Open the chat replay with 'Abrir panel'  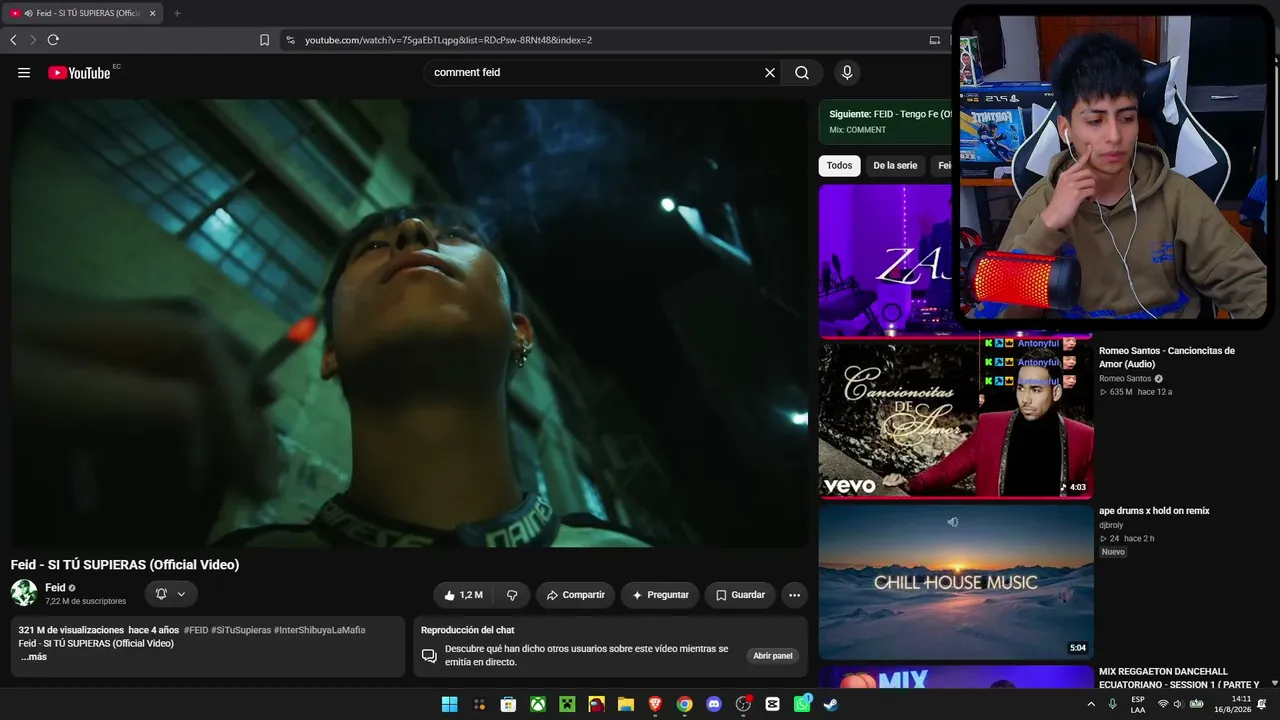pyautogui.click(x=773, y=656)
